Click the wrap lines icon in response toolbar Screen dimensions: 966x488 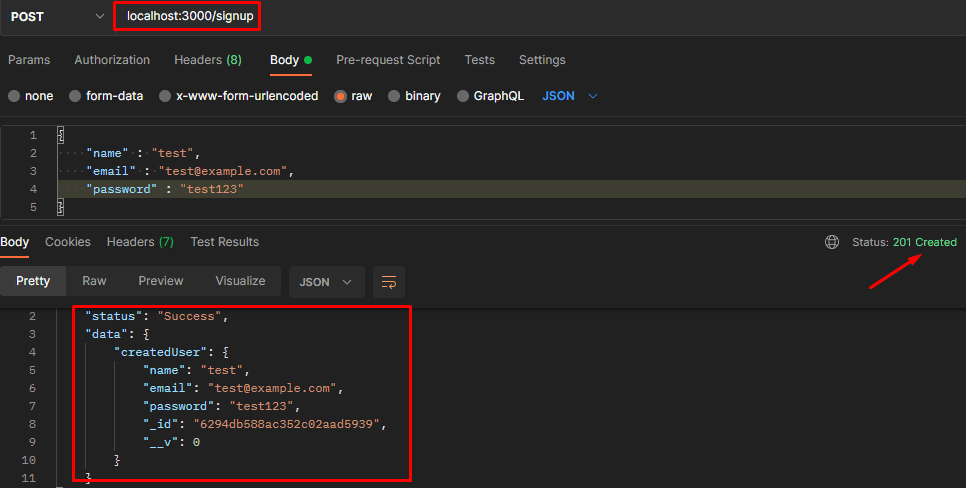[389, 282]
